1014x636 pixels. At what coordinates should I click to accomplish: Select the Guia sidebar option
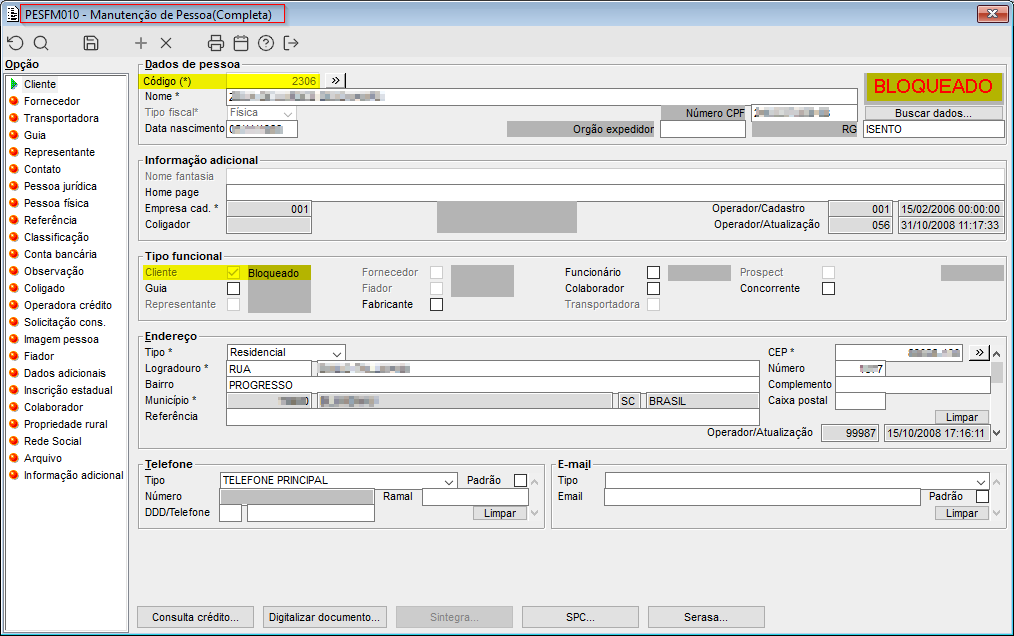pyautogui.click(x=35, y=135)
